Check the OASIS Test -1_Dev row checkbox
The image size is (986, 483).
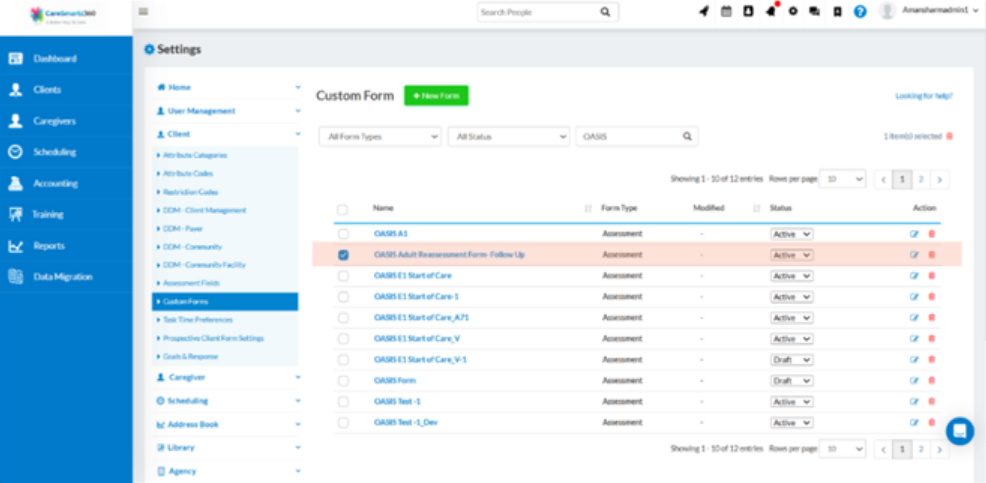click(343, 422)
